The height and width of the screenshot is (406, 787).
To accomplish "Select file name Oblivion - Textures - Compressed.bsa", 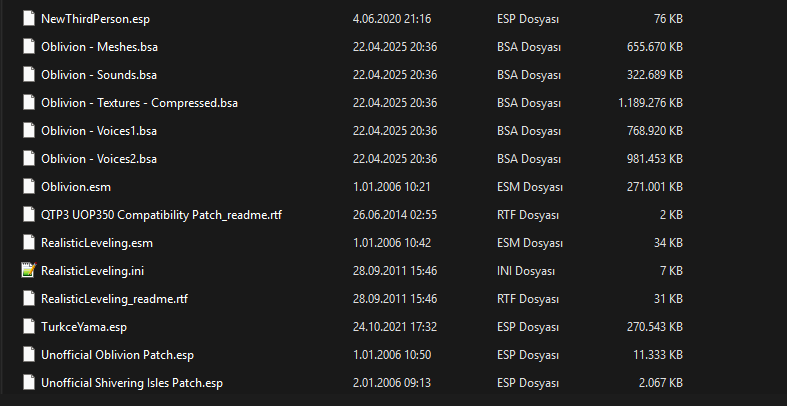I will click(140, 103).
